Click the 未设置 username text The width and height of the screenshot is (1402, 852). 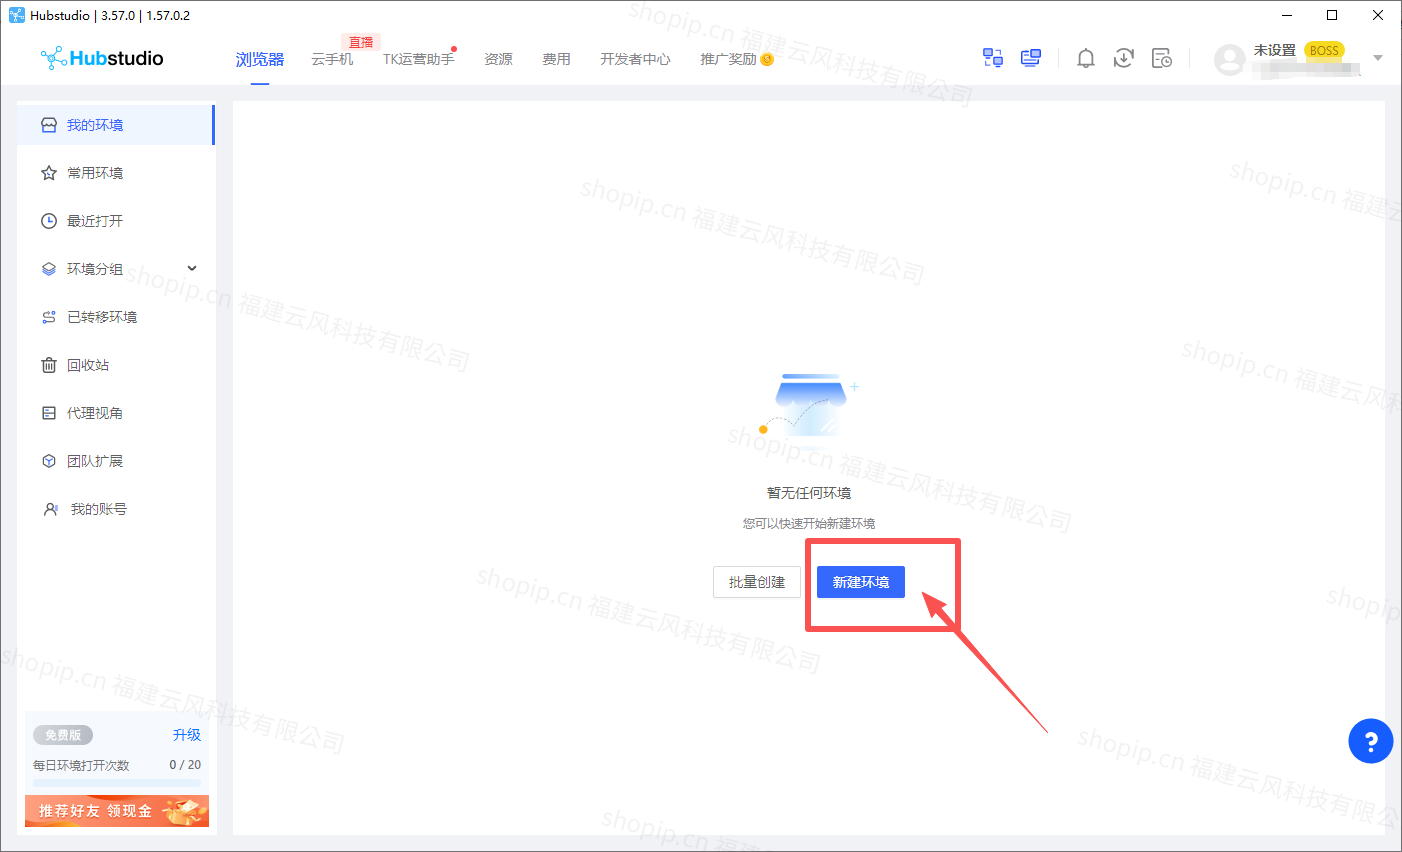coord(1275,50)
